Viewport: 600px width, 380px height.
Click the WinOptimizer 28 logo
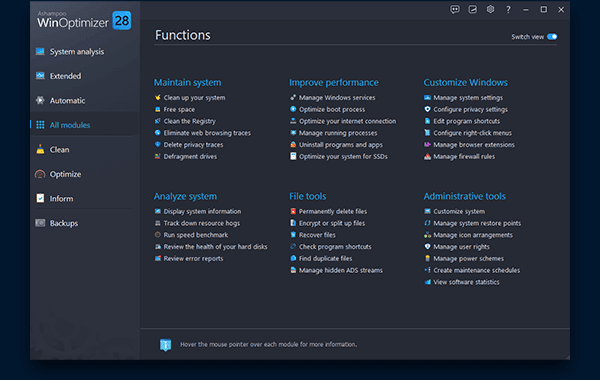coord(84,21)
